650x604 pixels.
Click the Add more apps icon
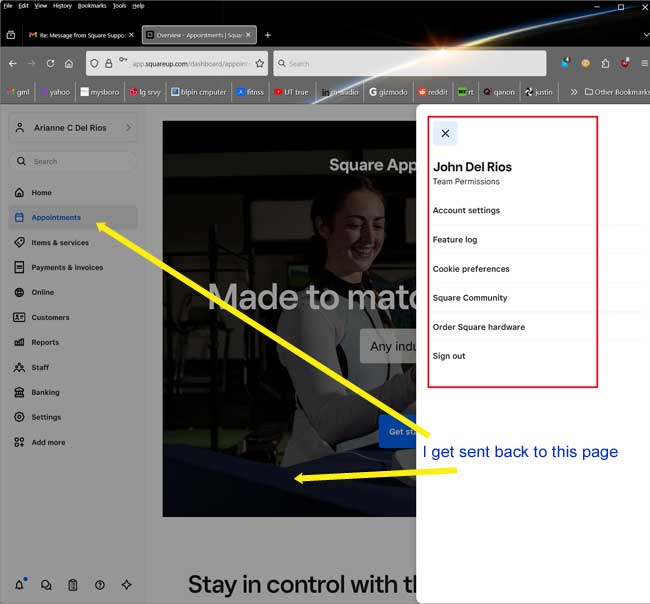[x=19, y=442]
